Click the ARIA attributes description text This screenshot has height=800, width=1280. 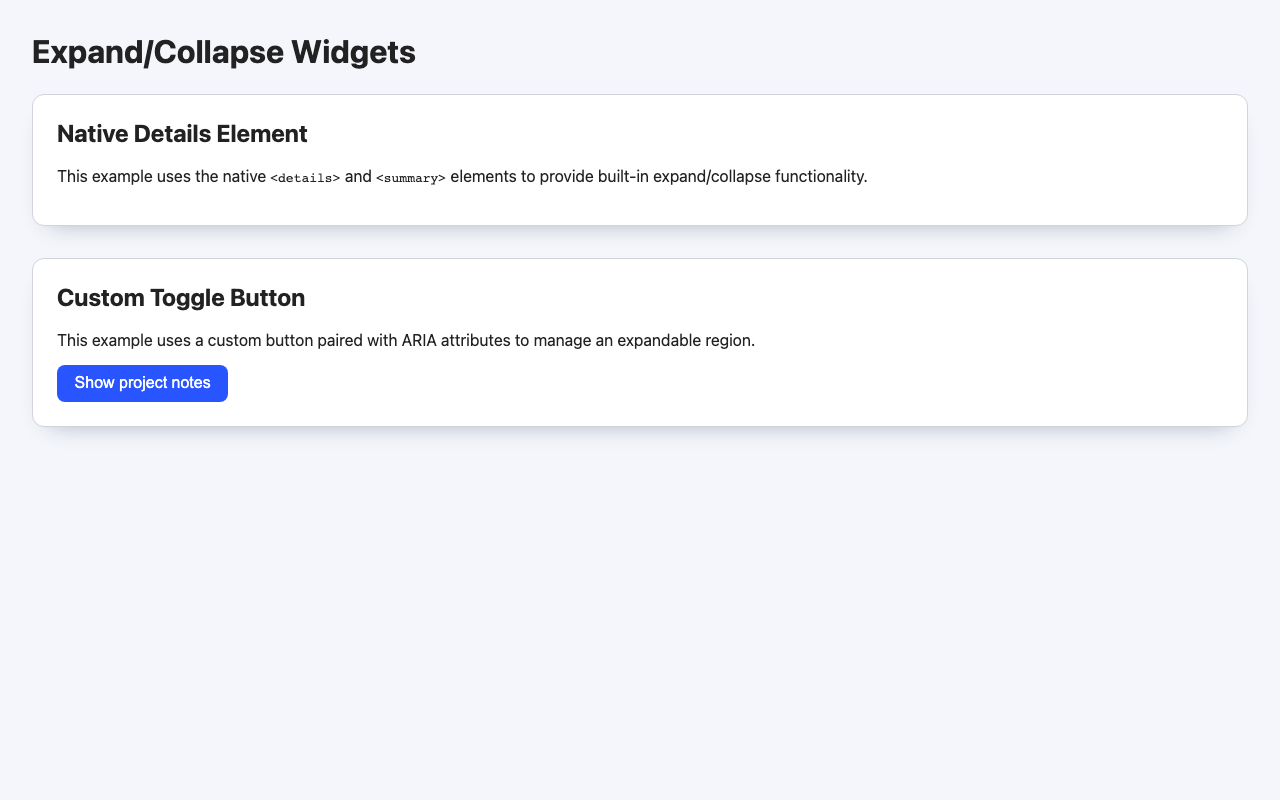(406, 340)
